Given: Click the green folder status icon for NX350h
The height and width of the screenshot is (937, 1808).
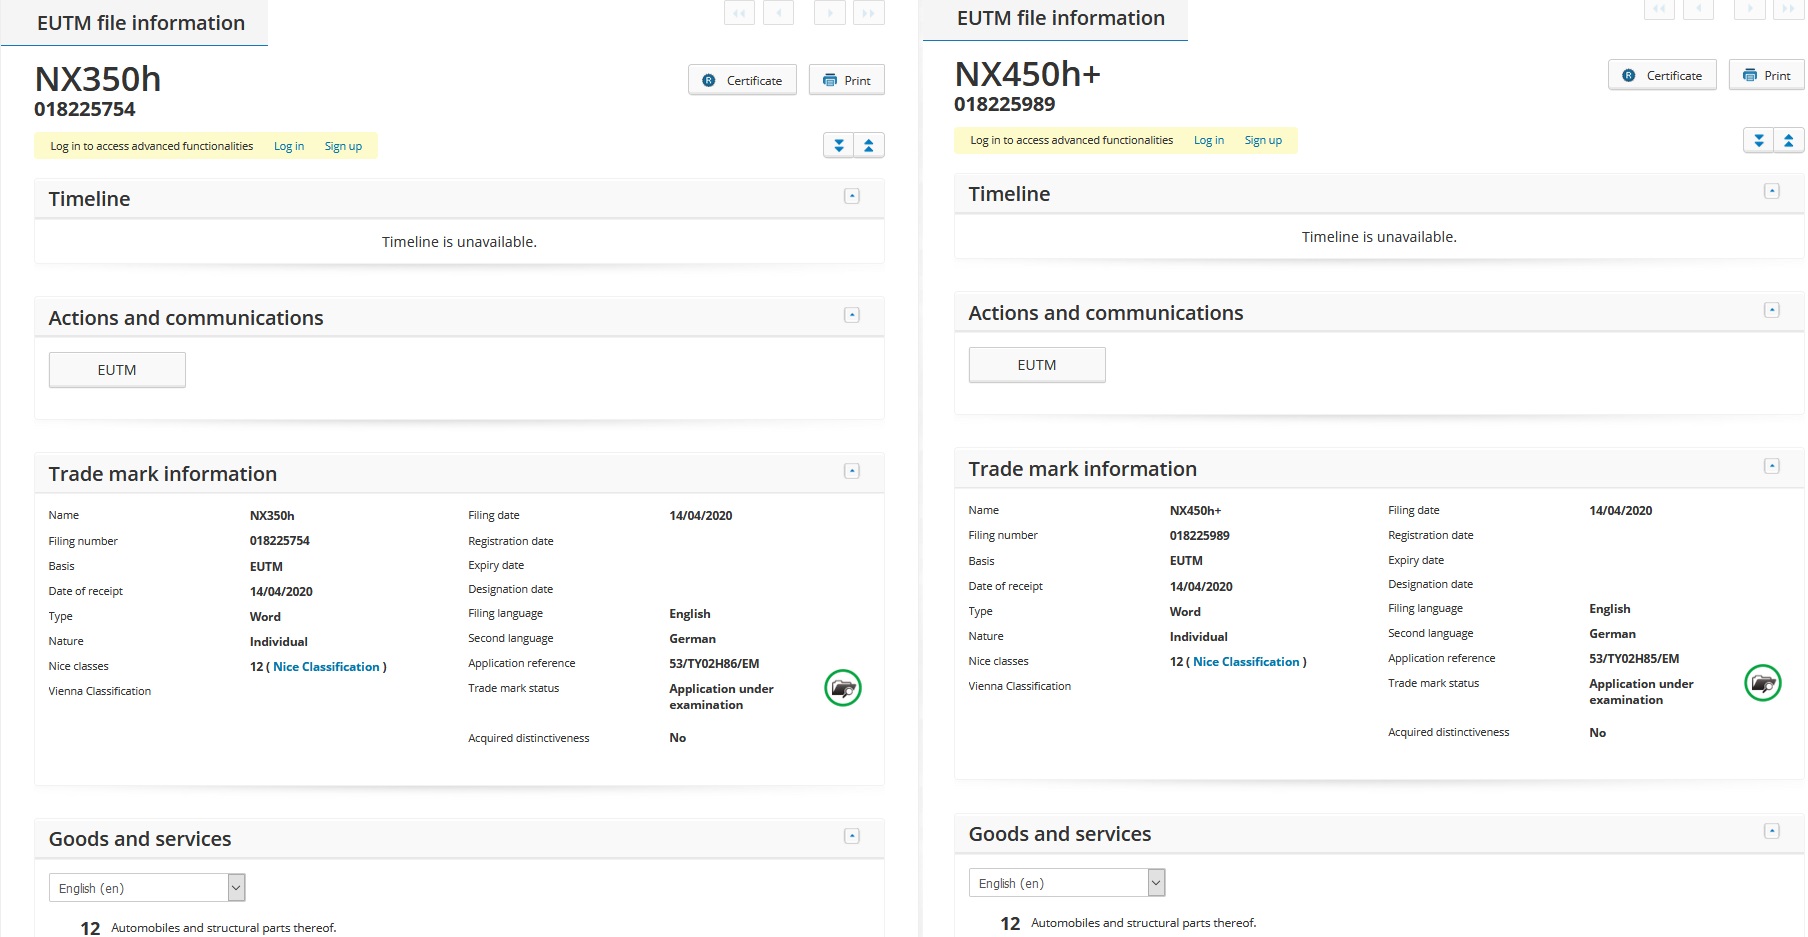Looking at the screenshot, I should (842, 688).
